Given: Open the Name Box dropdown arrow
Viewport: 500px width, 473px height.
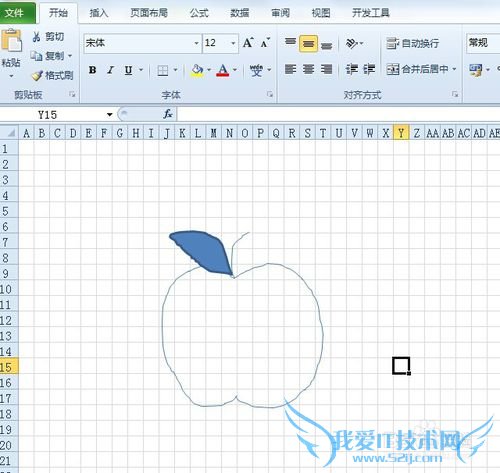Looking at the screenshot, I should coord(110,115).
